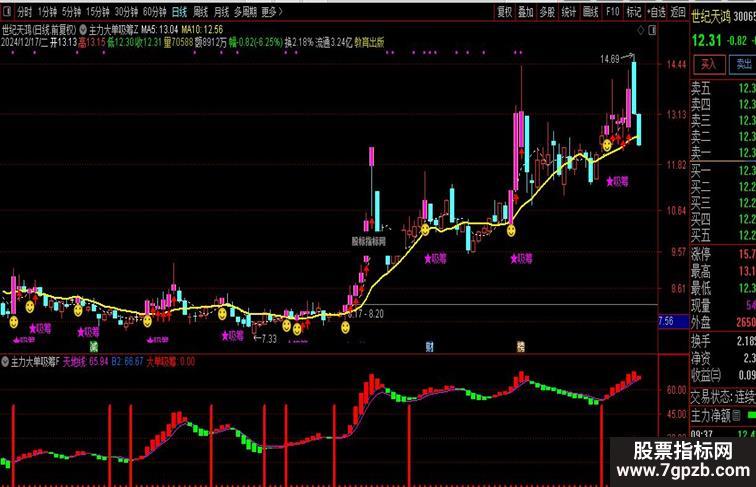Click the 标记 mark button
Image resolution: width=756 pixels, height=487 pixels.
[x=634, y=12]
